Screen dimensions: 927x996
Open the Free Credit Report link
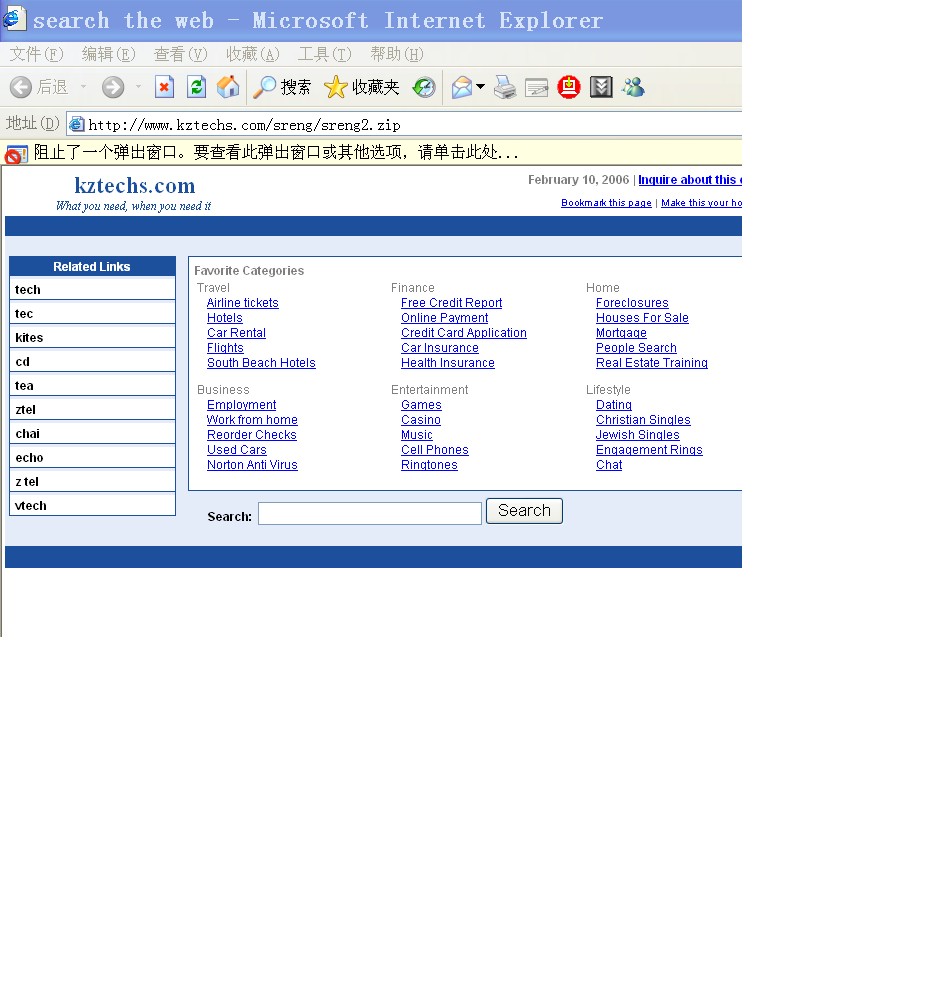point(451,303)
